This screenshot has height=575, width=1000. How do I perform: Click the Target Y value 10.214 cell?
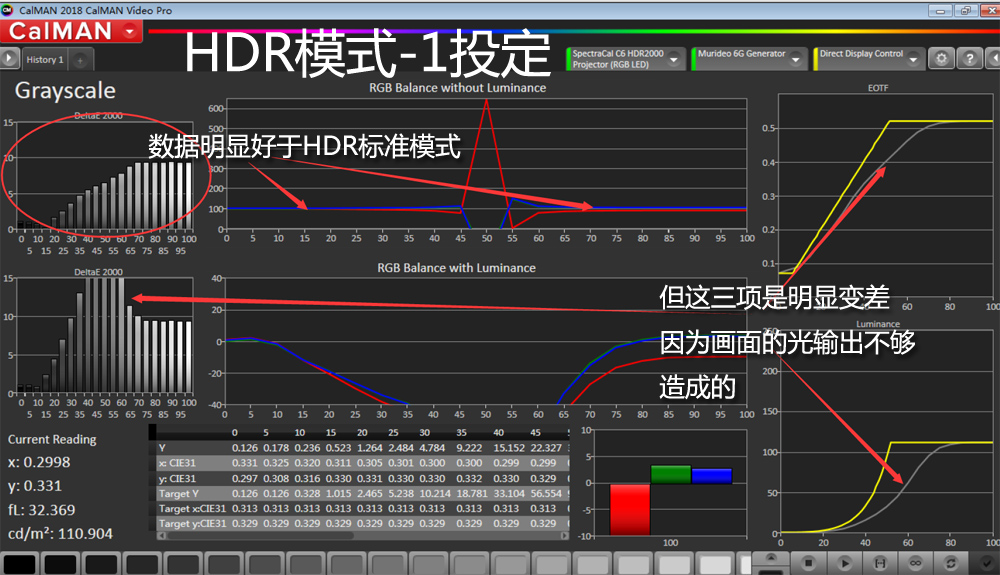pos(434,493)
